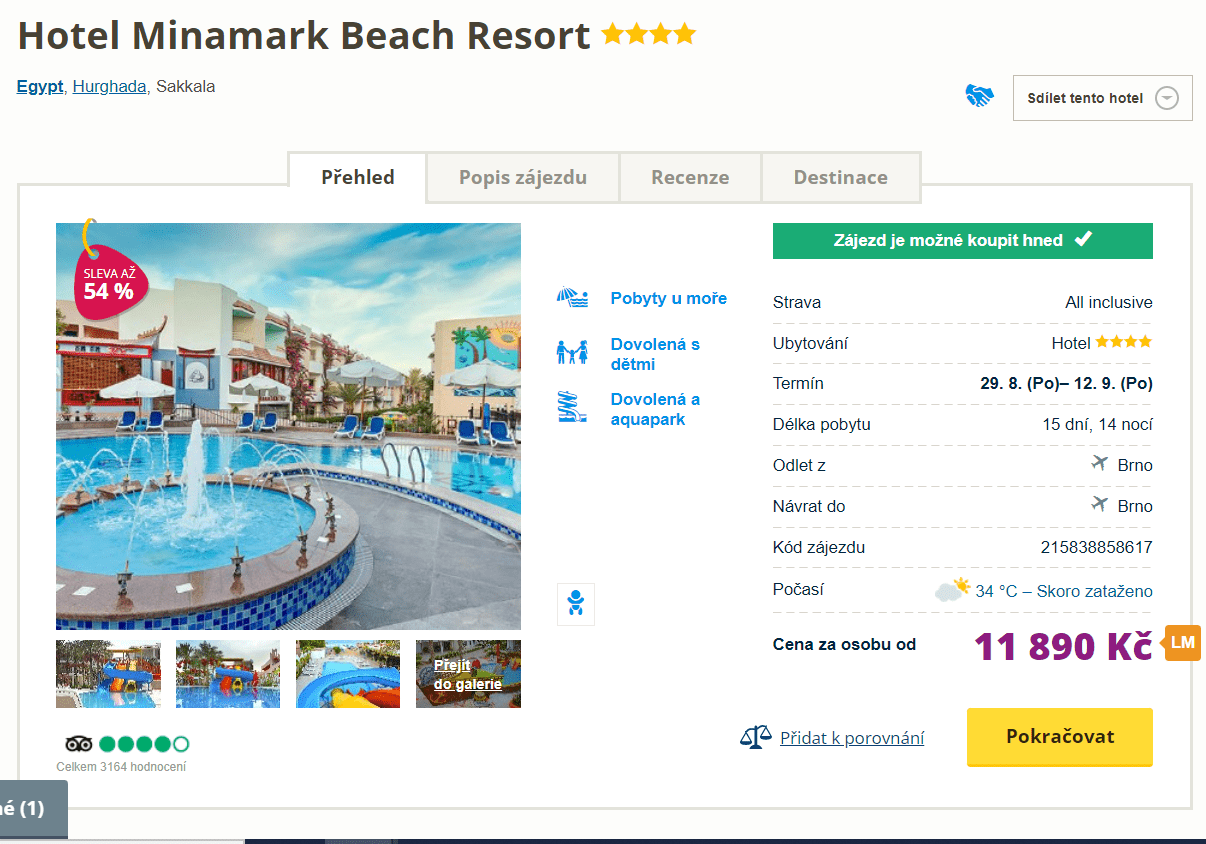This screenshot has width=1206, height=844.
Task: Click the TripAdvisor owl rating icon
Action: pyautogui.click(x=79, y=744)
